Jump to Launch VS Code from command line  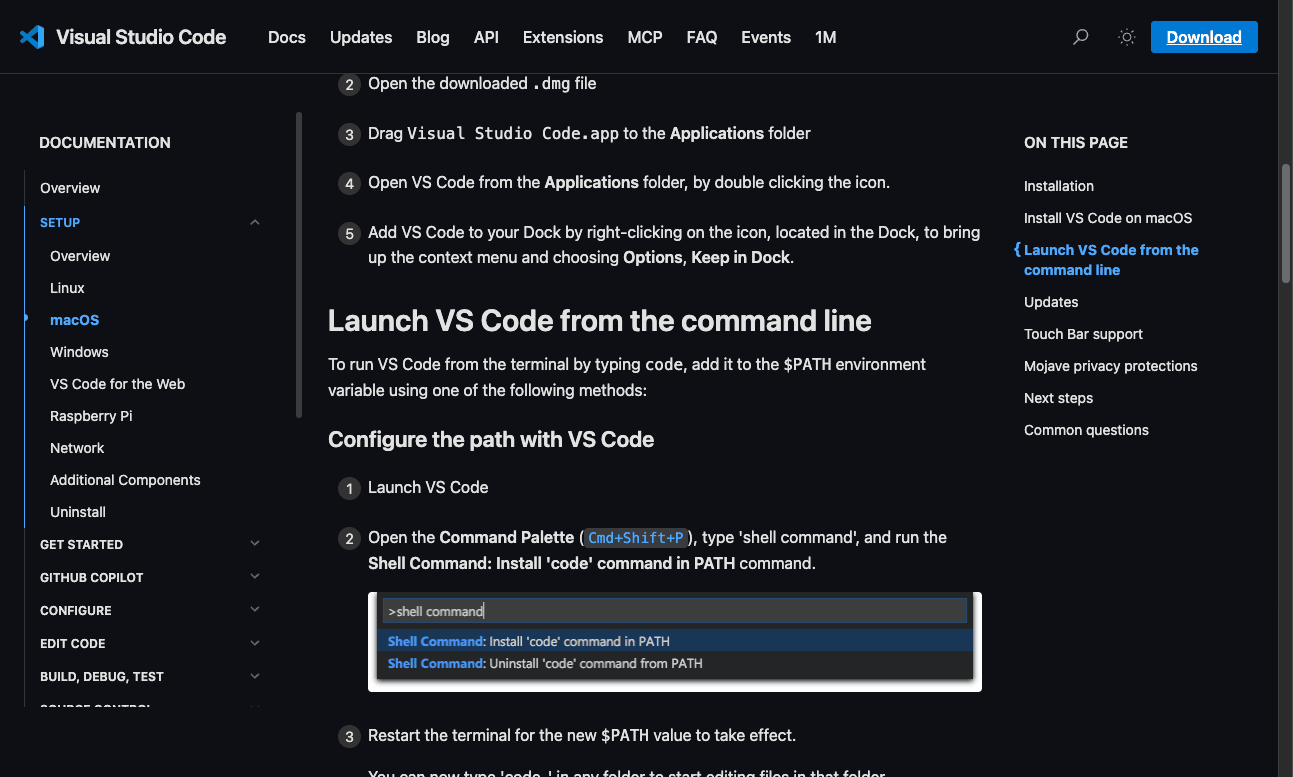point(1111,260)
